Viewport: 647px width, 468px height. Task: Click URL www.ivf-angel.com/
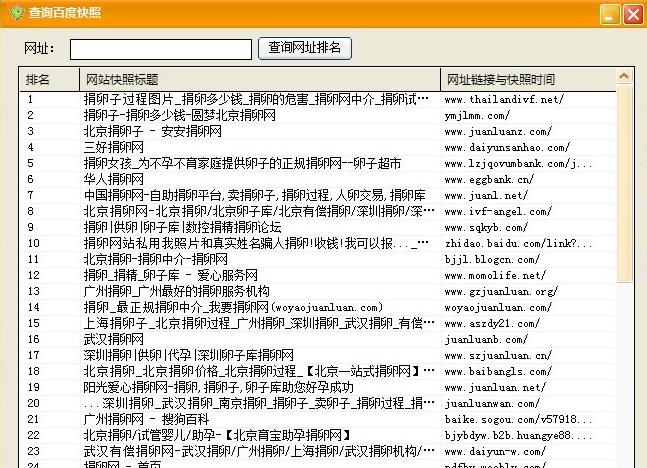tap(498, 212)
